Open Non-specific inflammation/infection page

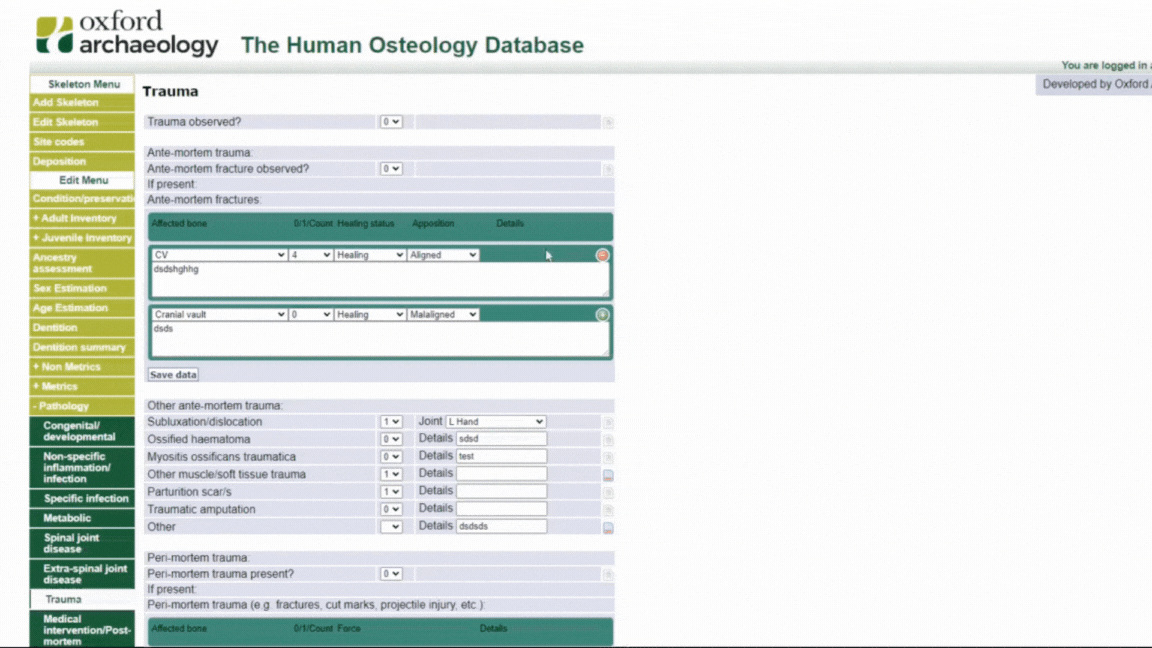point(82,467)
